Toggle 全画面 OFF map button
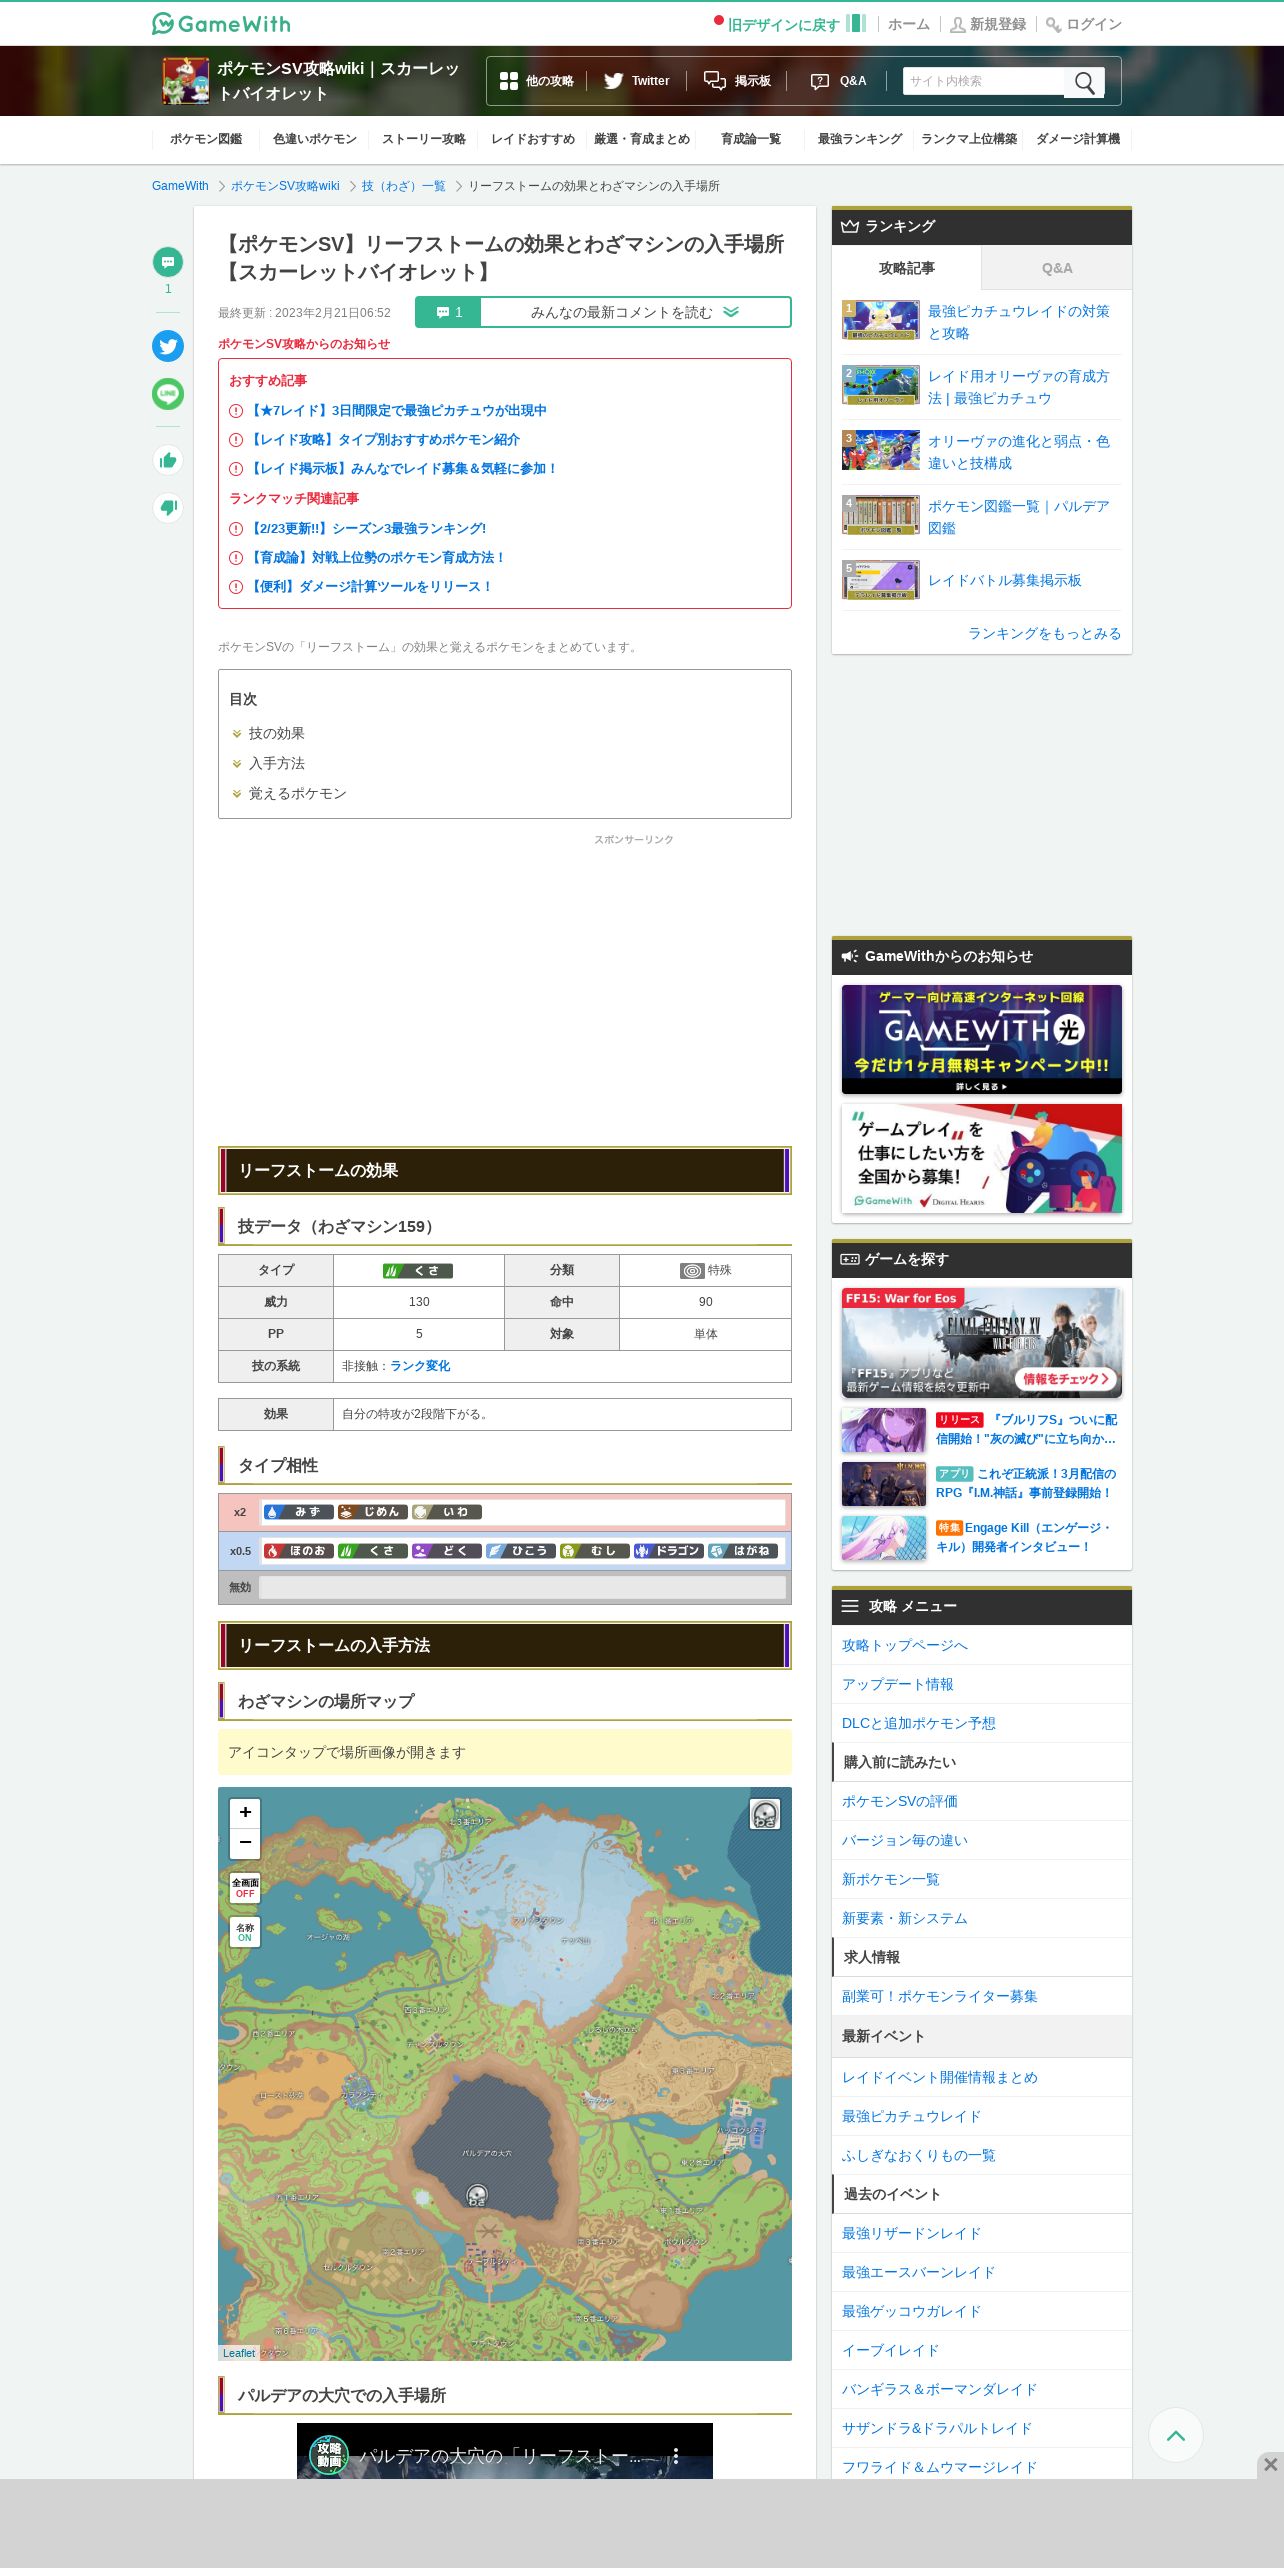The image size is (1284, 2568). (x=245, y=1887)
